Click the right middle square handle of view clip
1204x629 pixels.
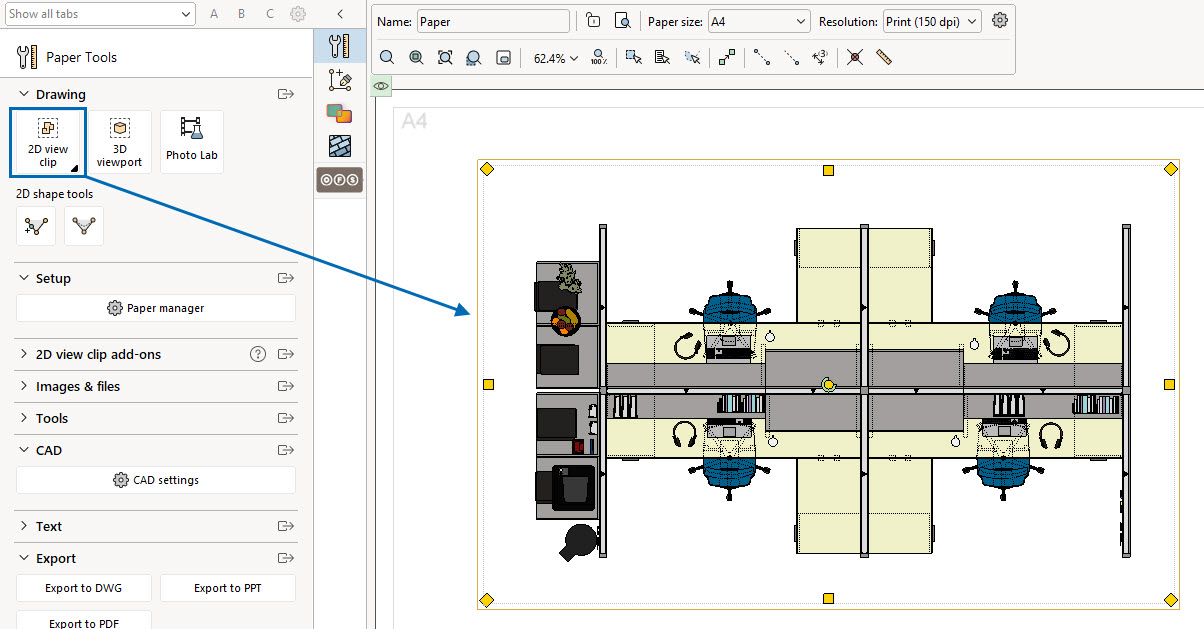pyautogui.click(x=1169, y=384)
